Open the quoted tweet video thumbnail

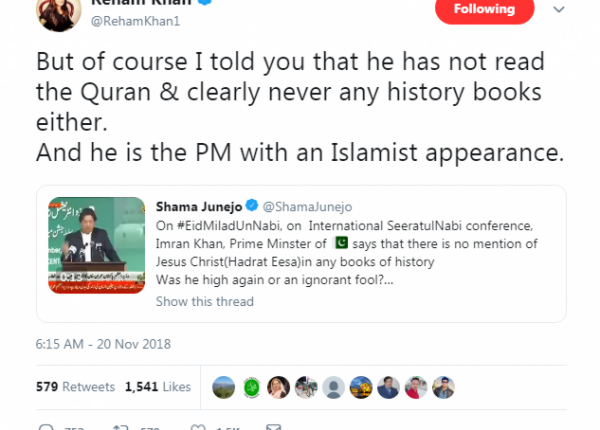pyautogui.click(x=96, y=245)
